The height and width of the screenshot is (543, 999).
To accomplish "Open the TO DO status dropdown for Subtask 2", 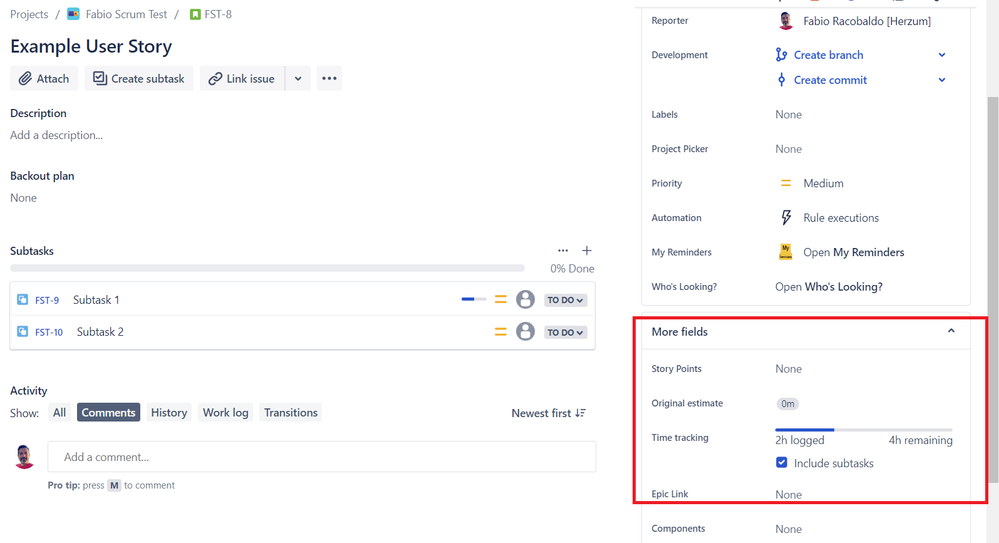I will click(565, 333).
